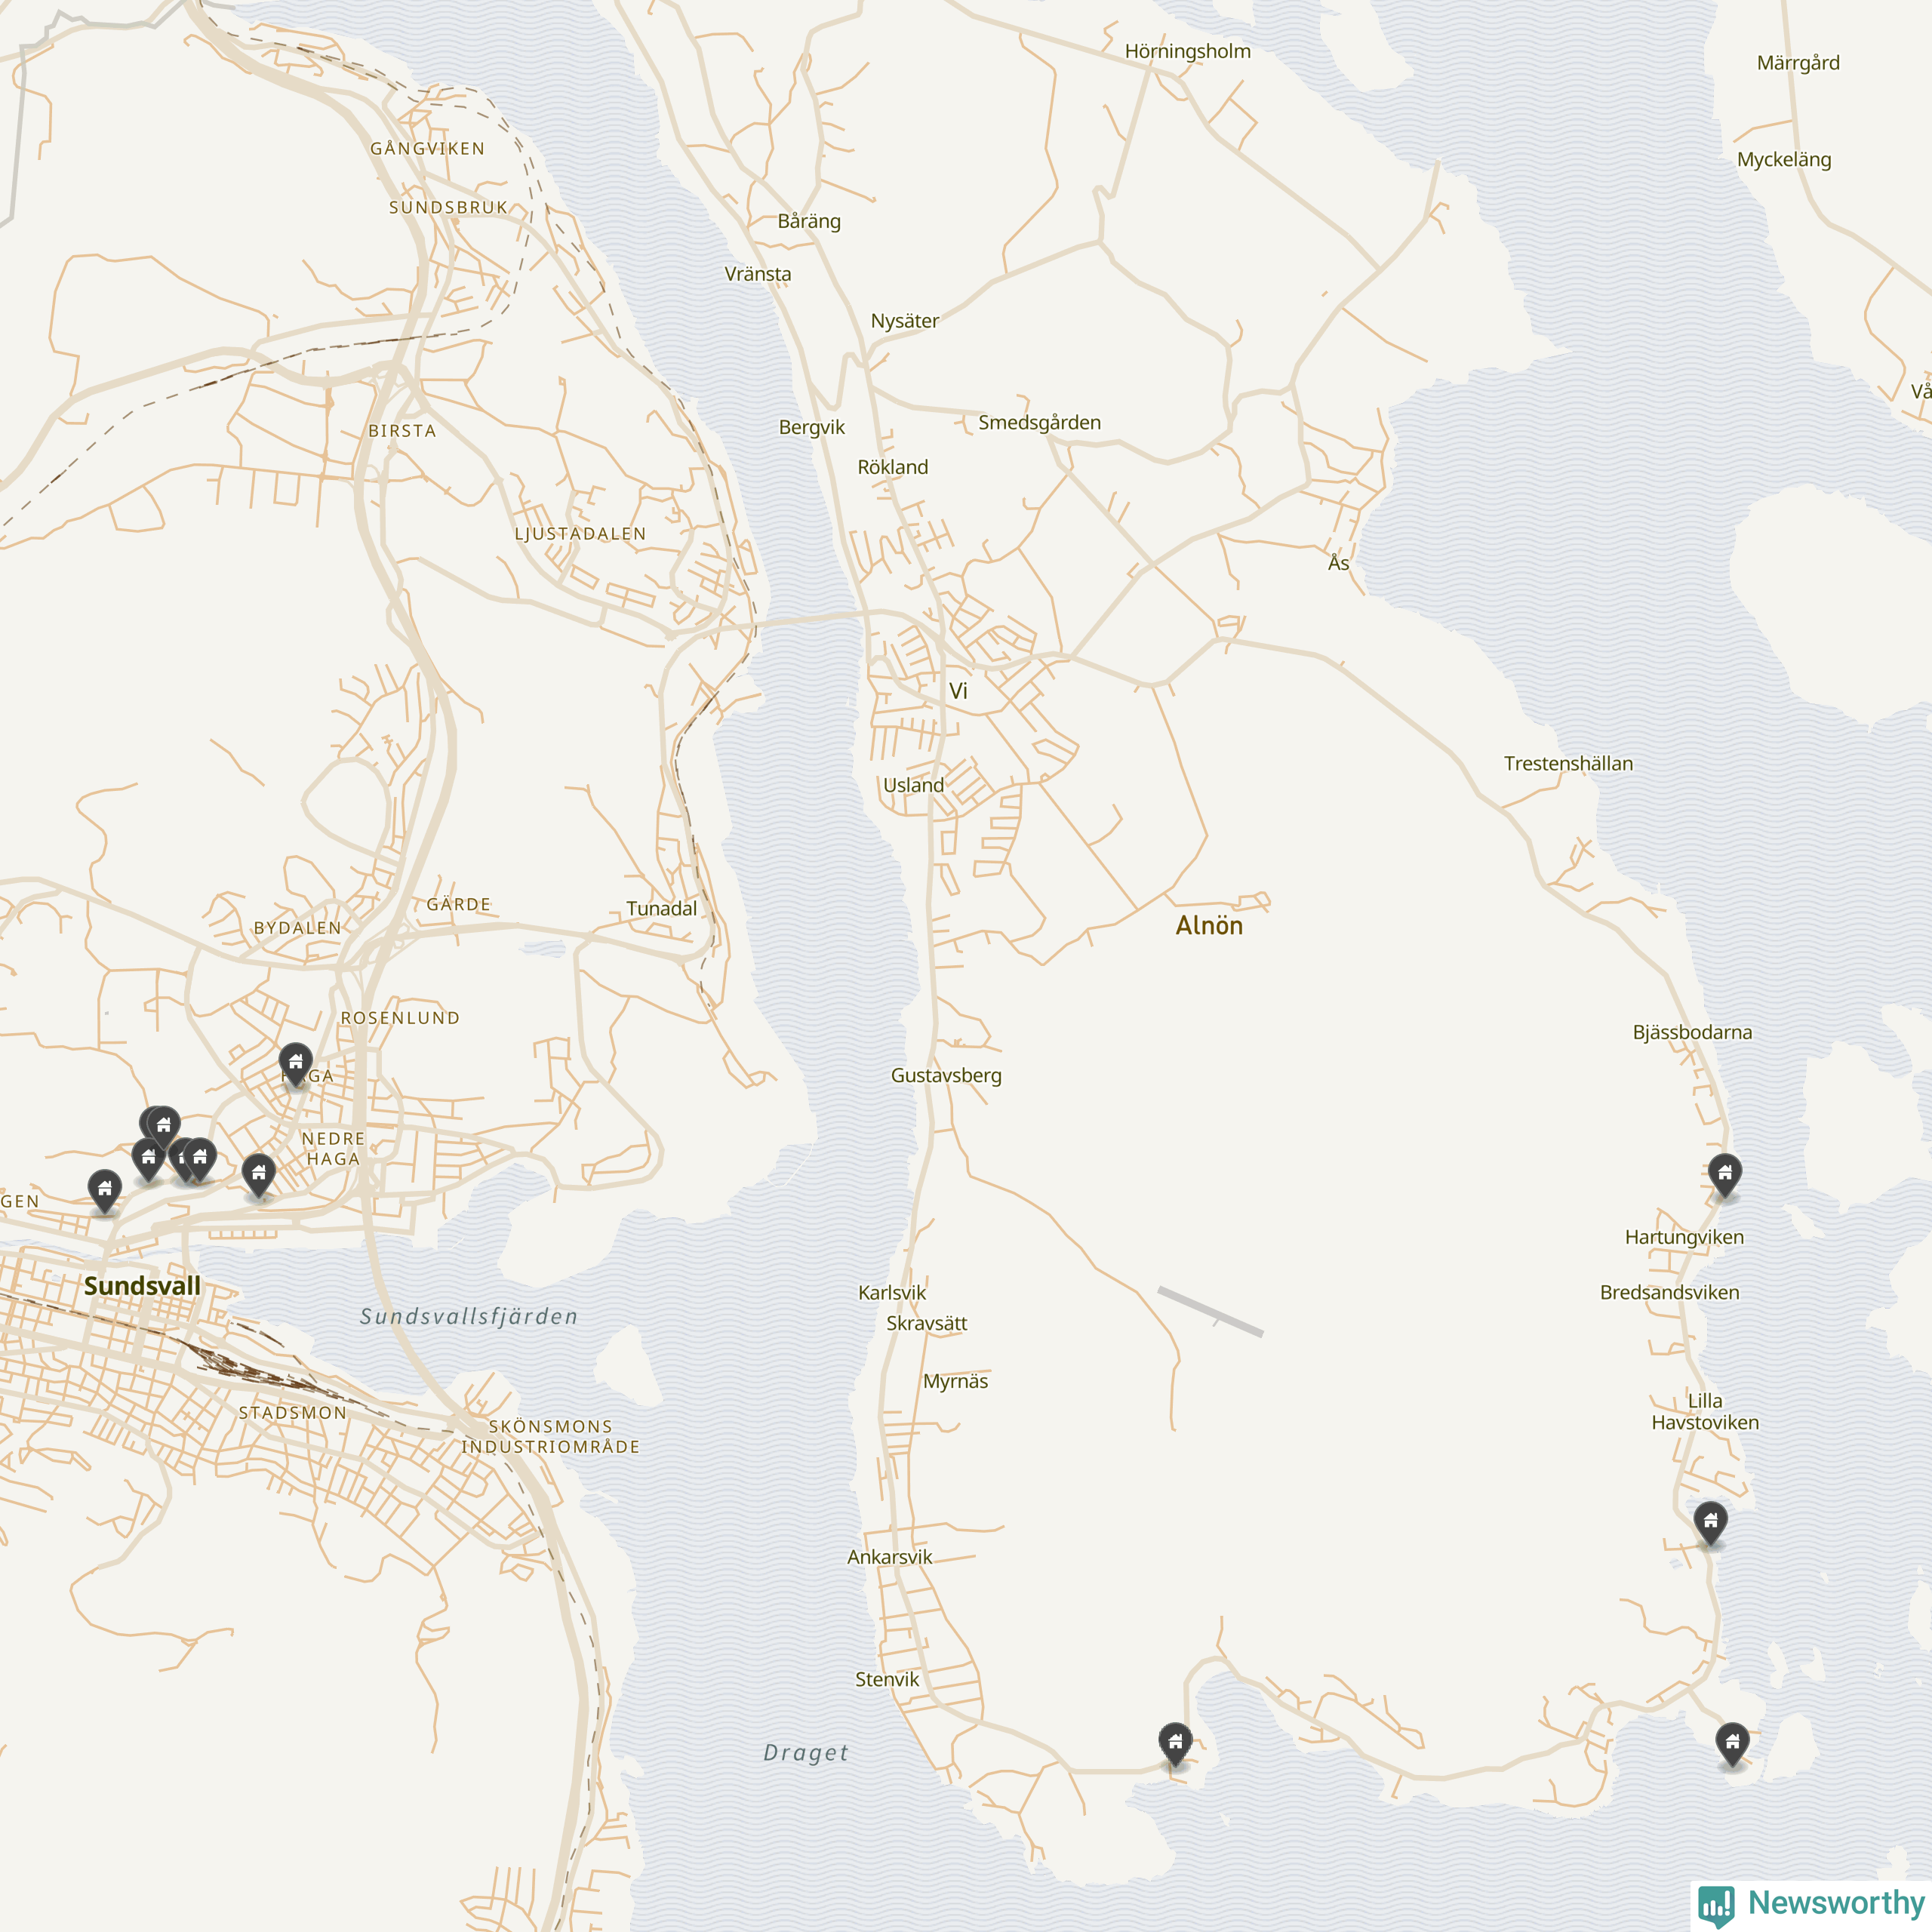Viewport: 1932px width, 1932px height.
Task: Click the Alnön island label
Action: click(1209, 926)
